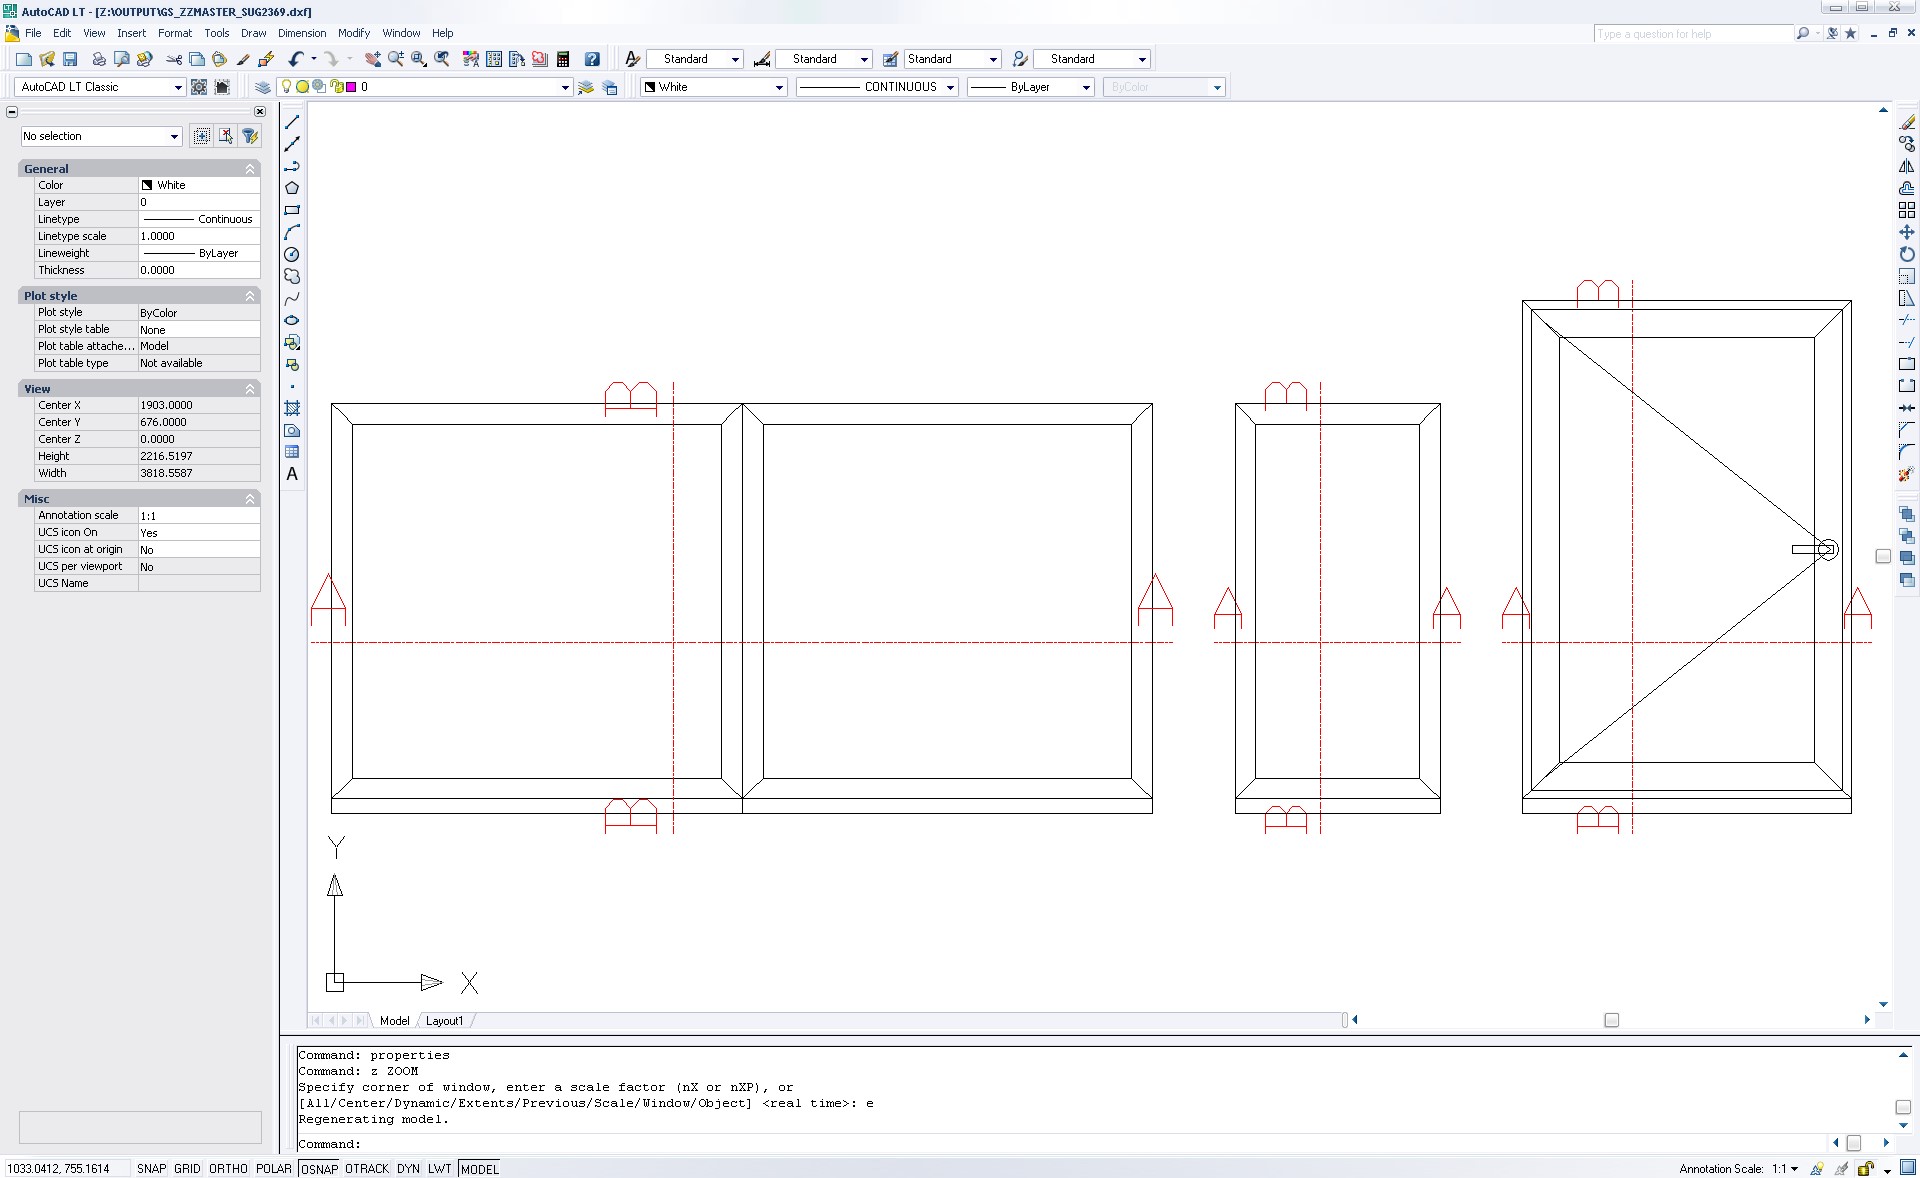Screen dimensions: 1920x1178
Task: Select the Move modify tool
Action: coord(1907,232)
